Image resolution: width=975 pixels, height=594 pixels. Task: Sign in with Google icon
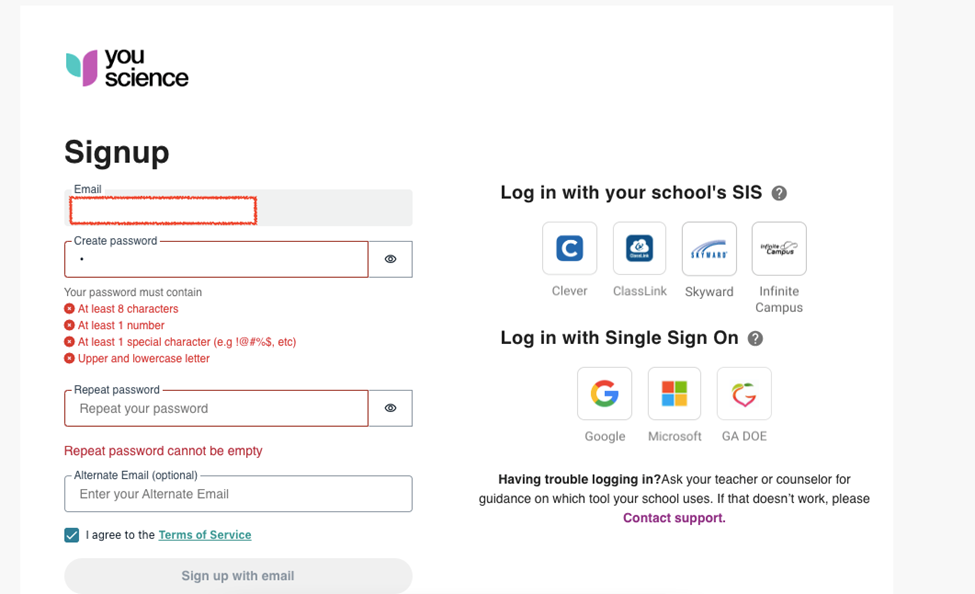pyautogui.click(x=604, y=393)
